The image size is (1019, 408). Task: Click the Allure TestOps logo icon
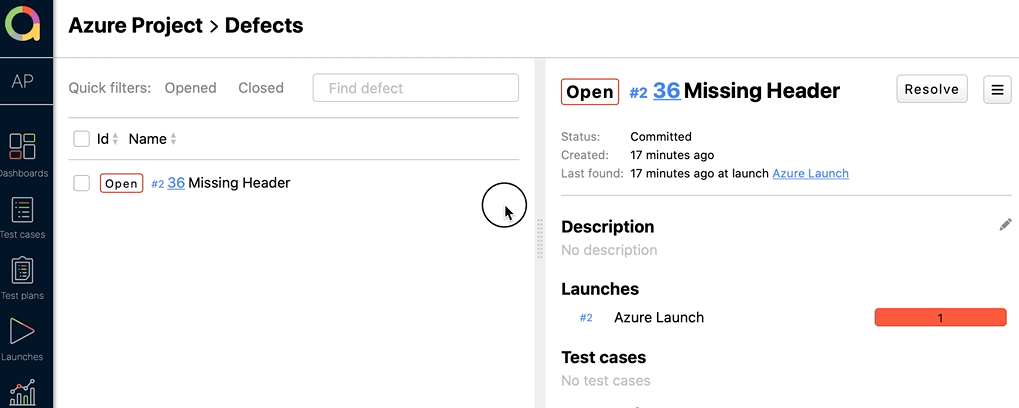(22, 24)
